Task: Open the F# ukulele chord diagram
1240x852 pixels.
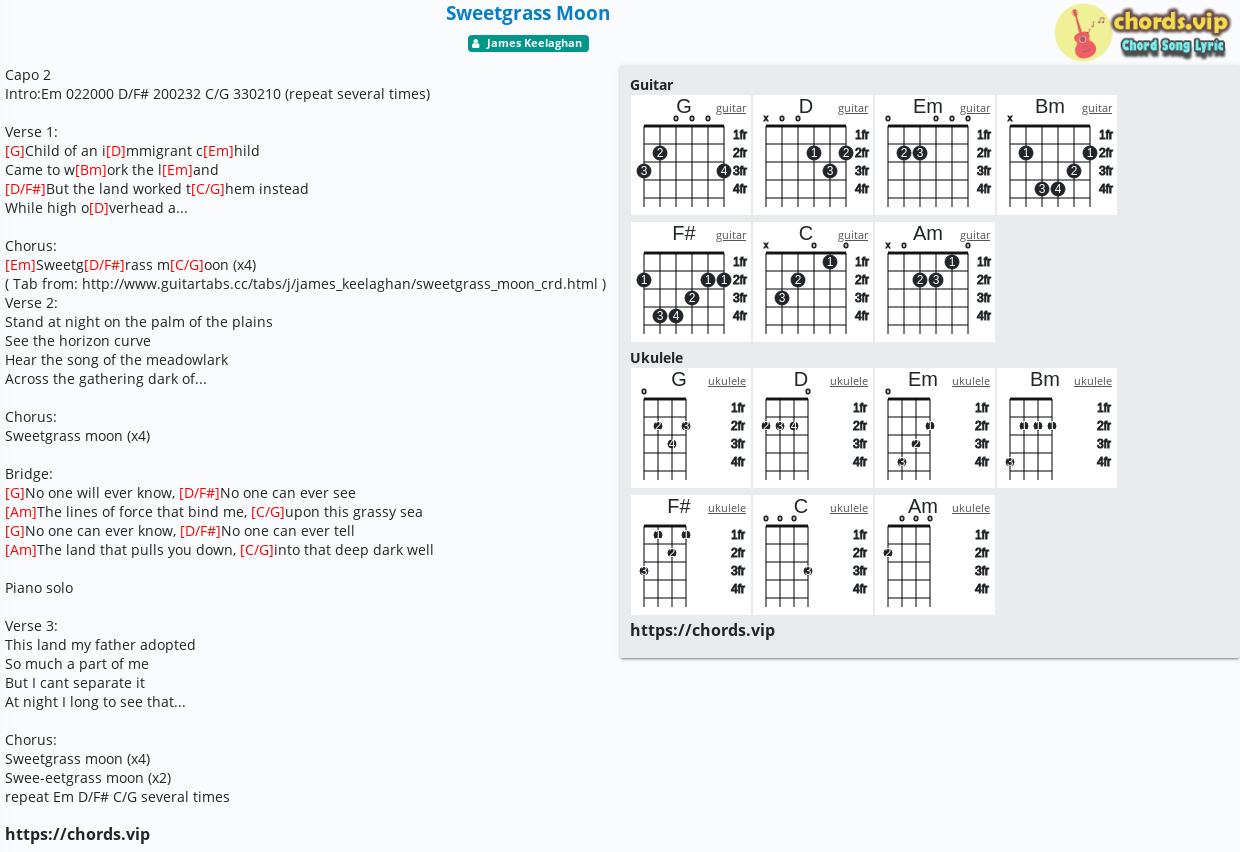Action: coord(691,555)
